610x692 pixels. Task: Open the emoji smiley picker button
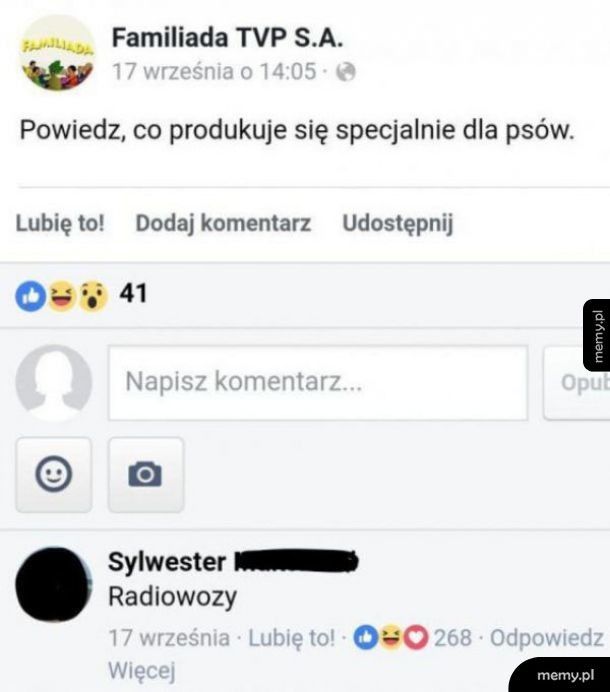(x=54, y=474)
